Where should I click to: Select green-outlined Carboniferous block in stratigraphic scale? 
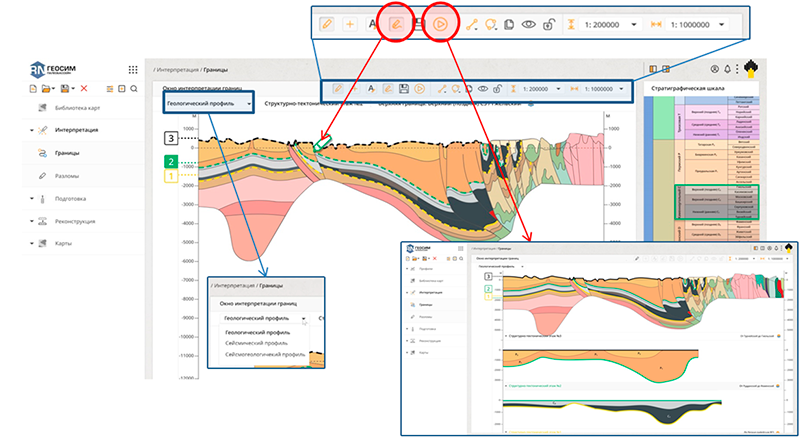[x=717, y=202]
